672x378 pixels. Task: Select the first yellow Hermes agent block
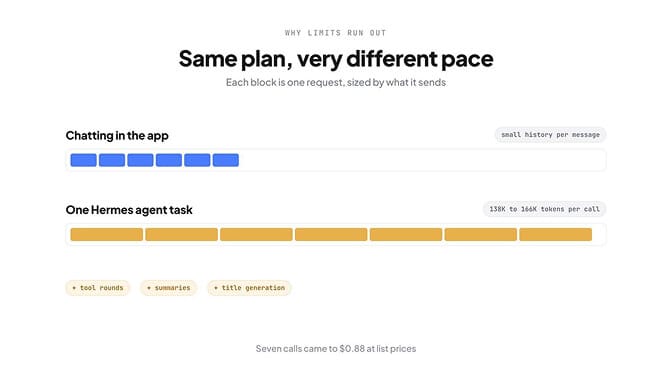pos(107,234)
